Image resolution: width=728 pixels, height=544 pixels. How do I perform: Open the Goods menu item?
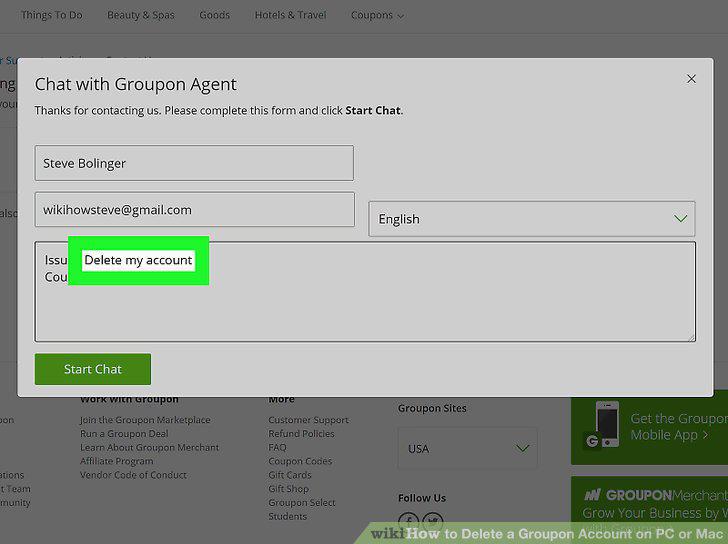[214, 15]
